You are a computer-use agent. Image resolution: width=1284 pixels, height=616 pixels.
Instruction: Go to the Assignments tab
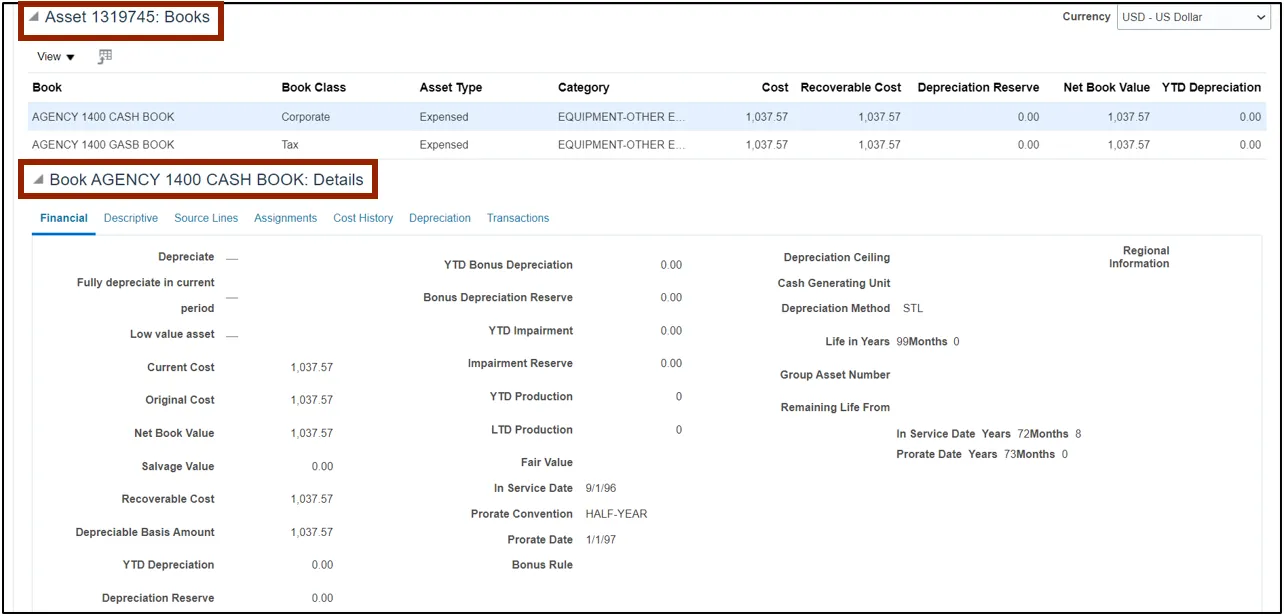285,218
